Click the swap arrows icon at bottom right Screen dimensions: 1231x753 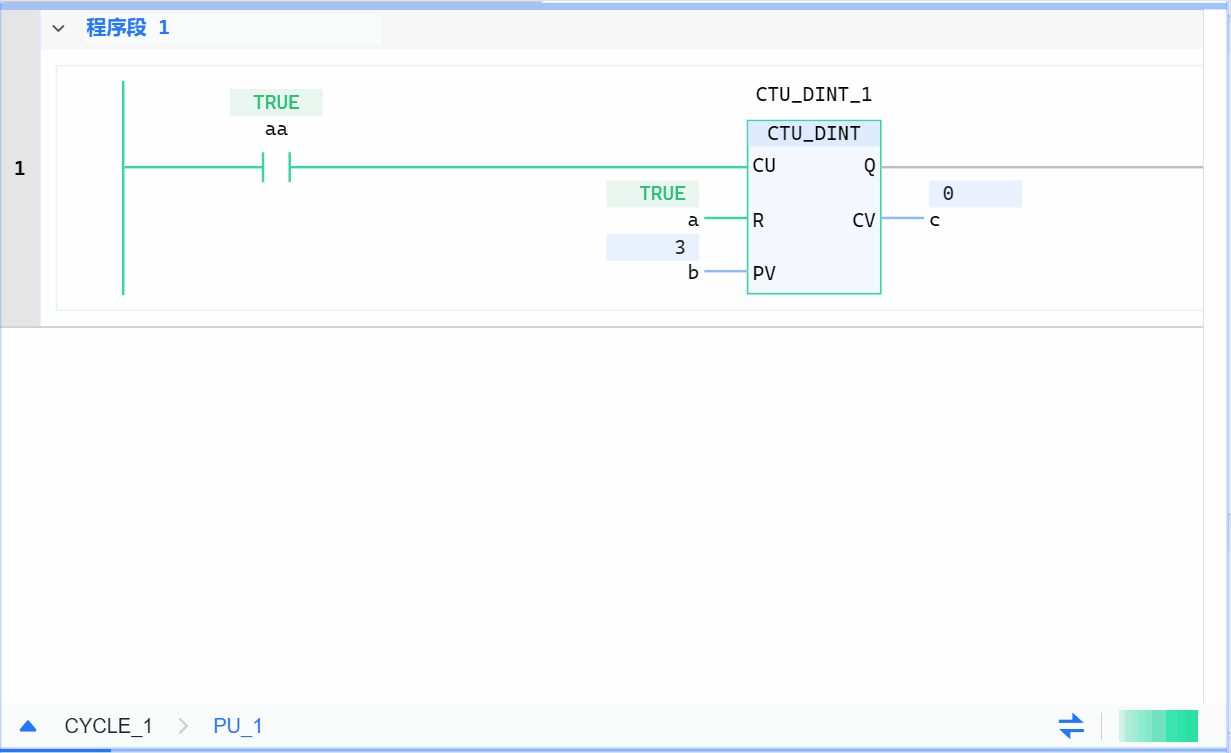[1071, 725]
